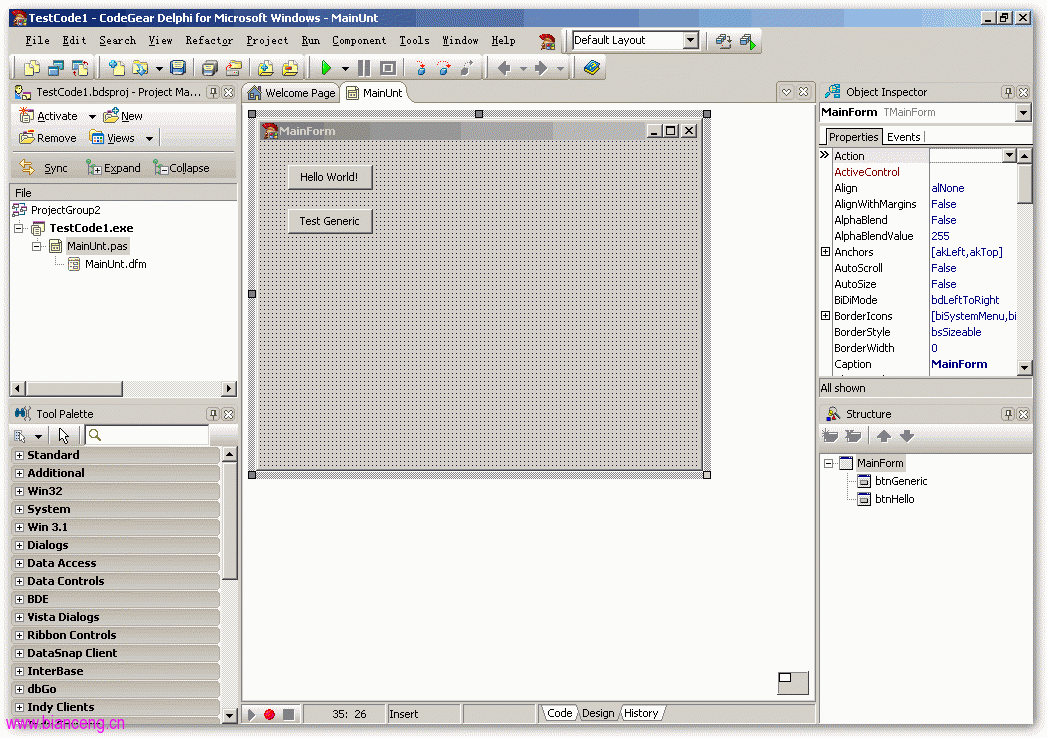Click the Remove file from project icon
Image resolution: width=1047 pixels, height=738 pixels.
(x=290, y=67)
